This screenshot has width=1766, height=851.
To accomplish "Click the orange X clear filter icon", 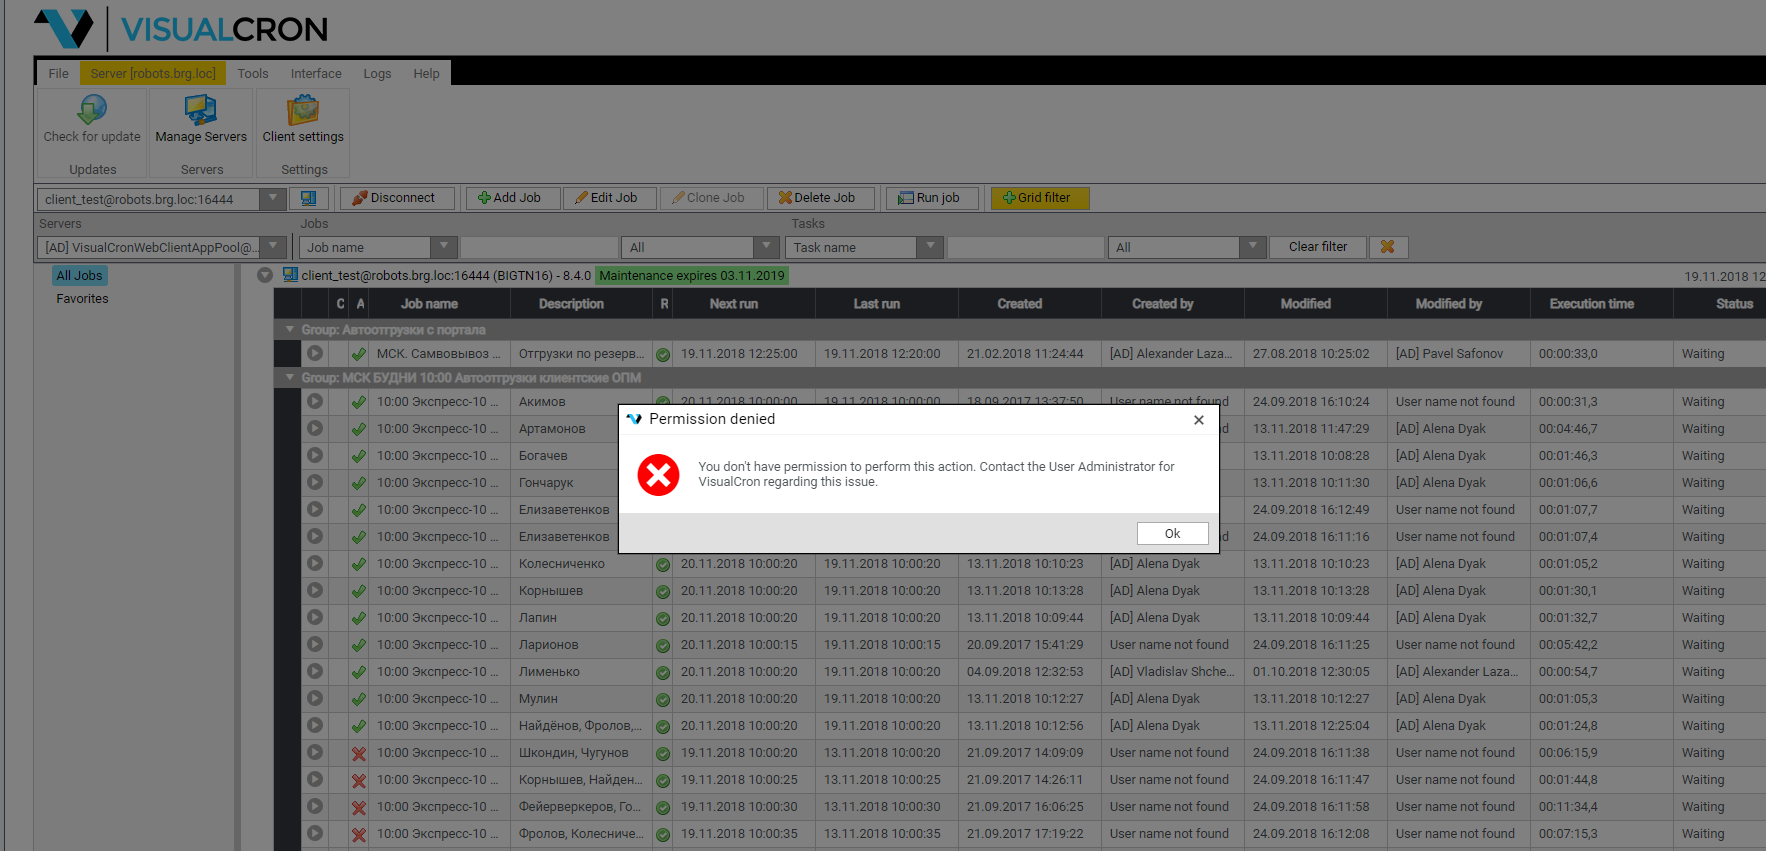I will (x=1387, y=247).
